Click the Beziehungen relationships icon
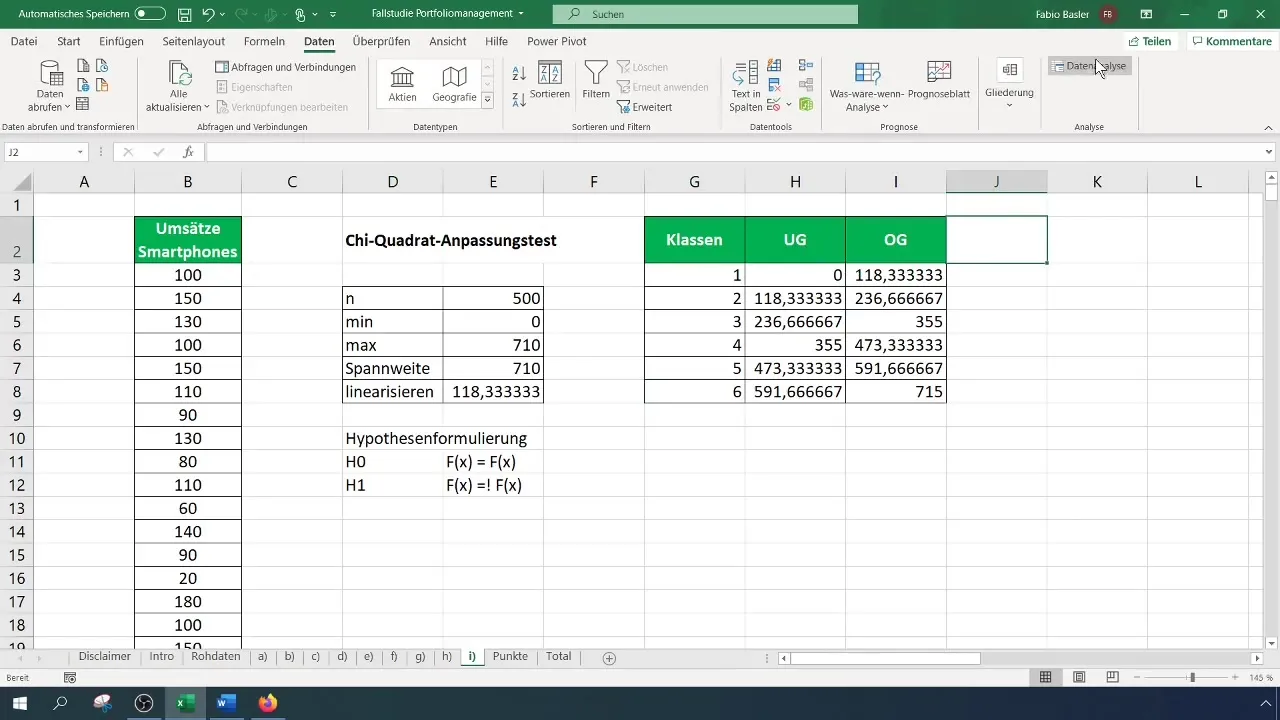1280x720 pixels. pyautogui.click(x=806, y=85)
